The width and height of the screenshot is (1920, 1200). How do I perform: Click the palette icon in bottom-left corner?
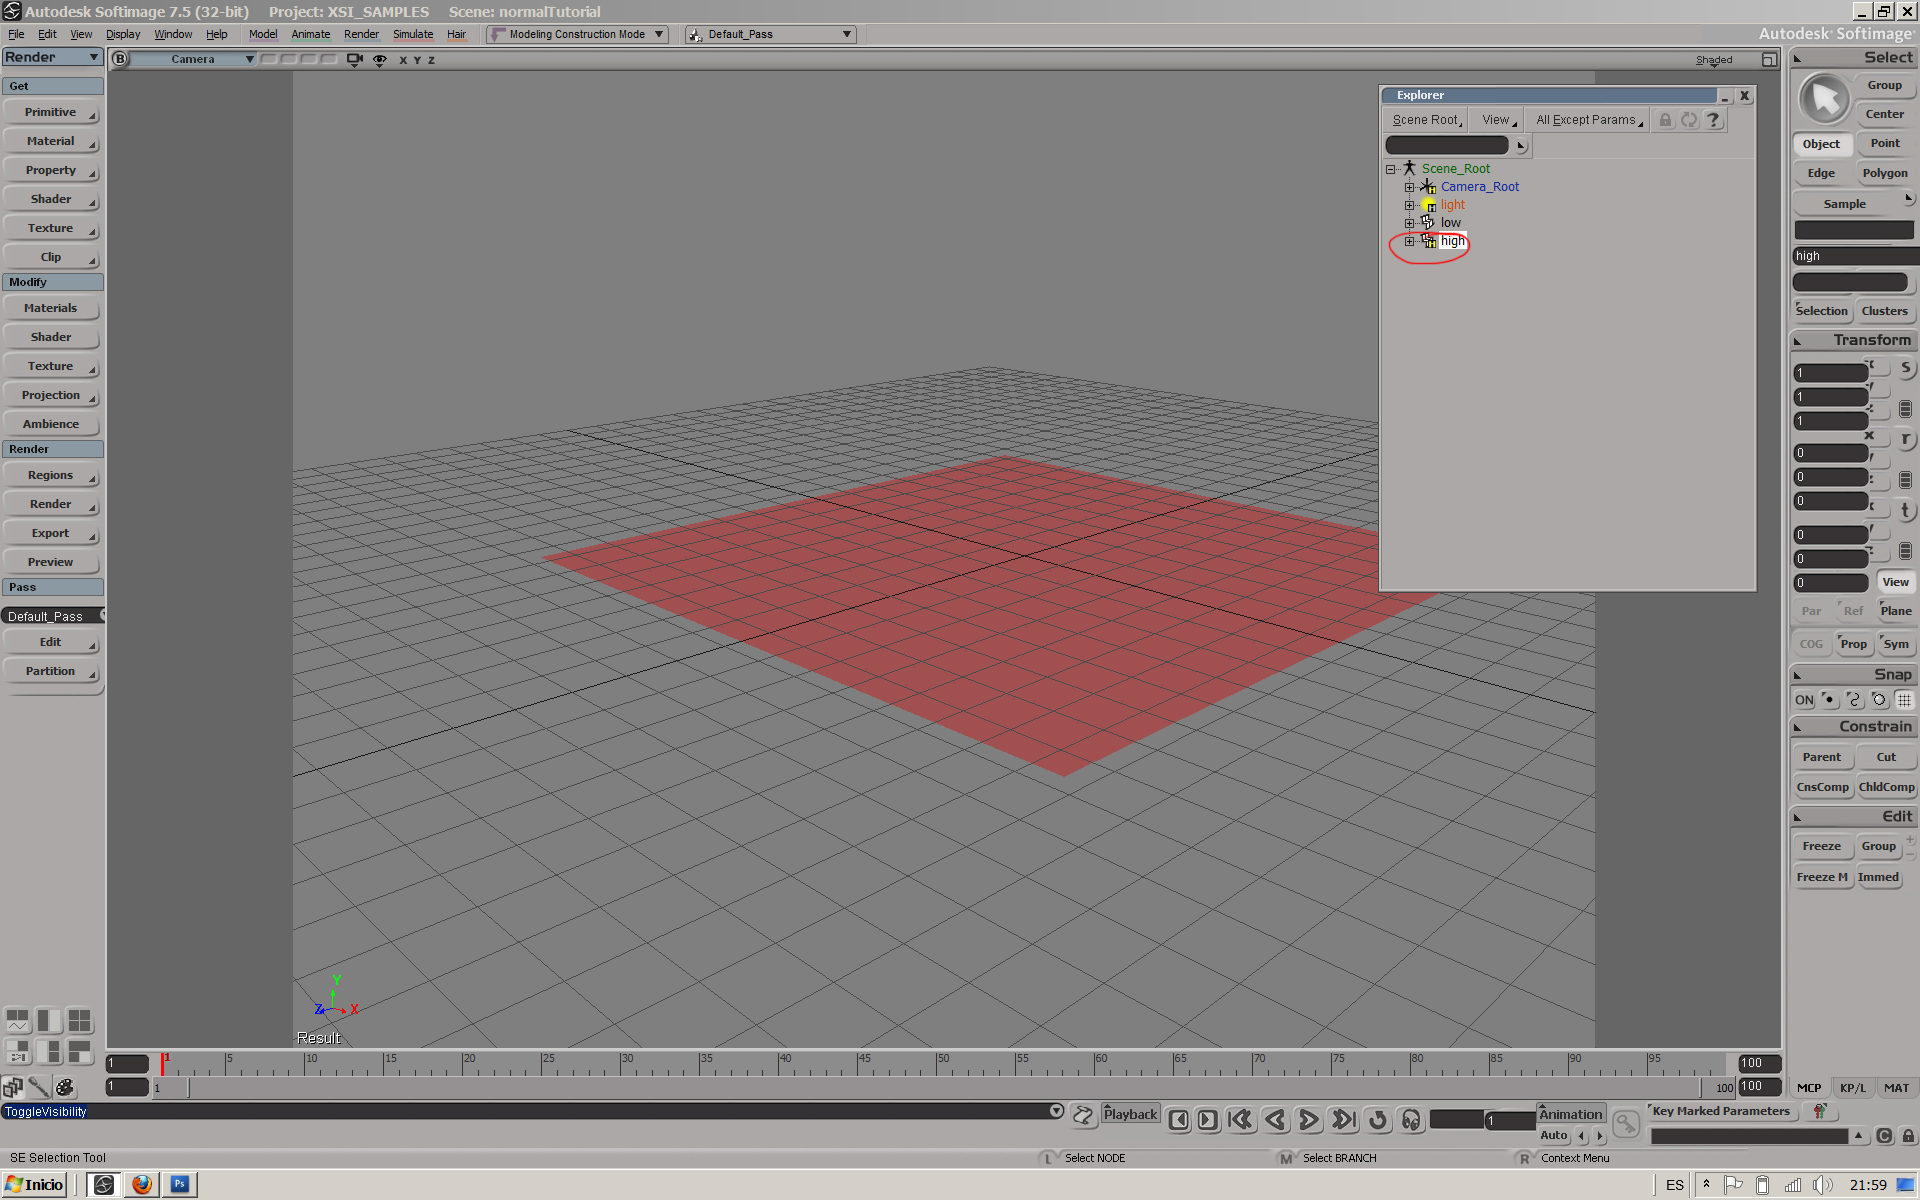(65, 1087)
